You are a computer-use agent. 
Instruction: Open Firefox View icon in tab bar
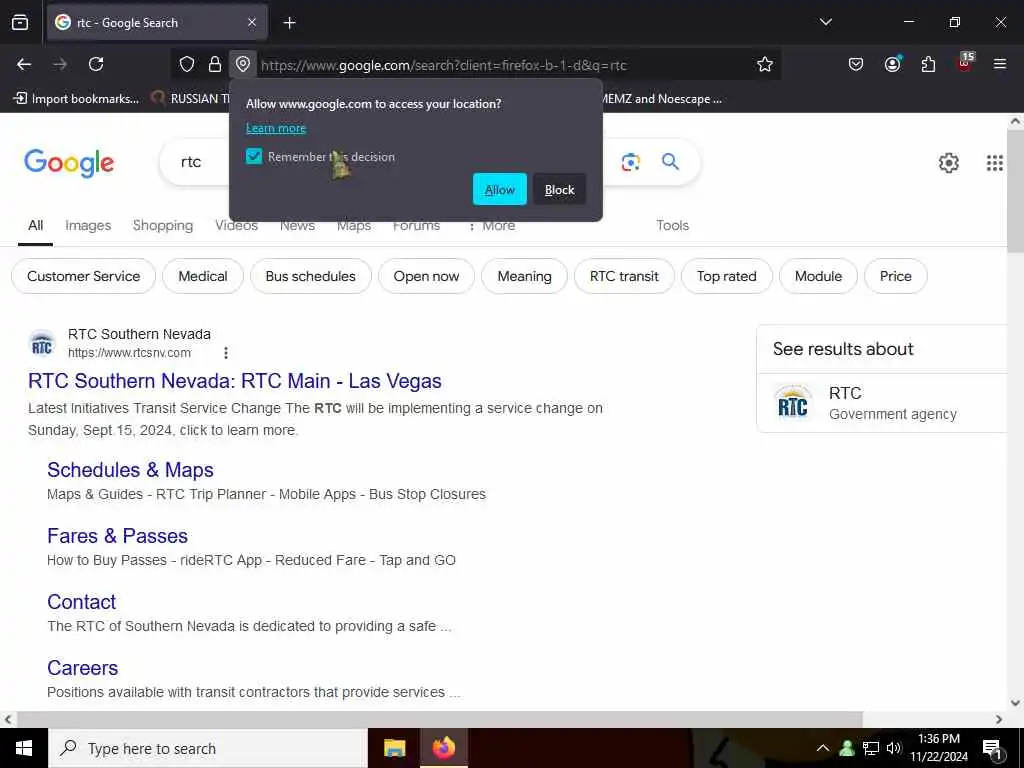[20, 22]
